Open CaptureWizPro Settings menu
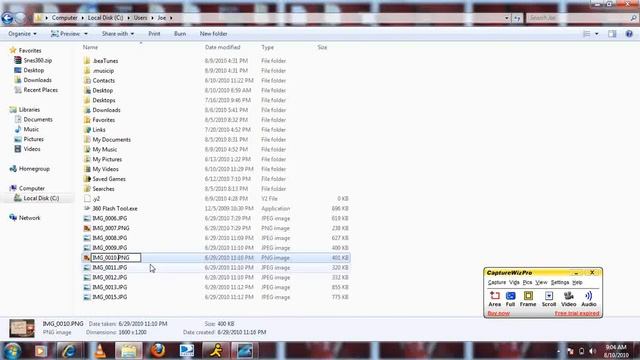The height and width of the screenshot is (360, 640). [x=560, y=282]
